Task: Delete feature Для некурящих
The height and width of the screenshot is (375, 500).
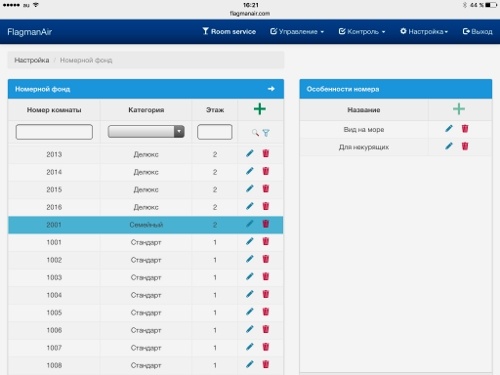Action: pyautogui.click(x=465, y=146)
